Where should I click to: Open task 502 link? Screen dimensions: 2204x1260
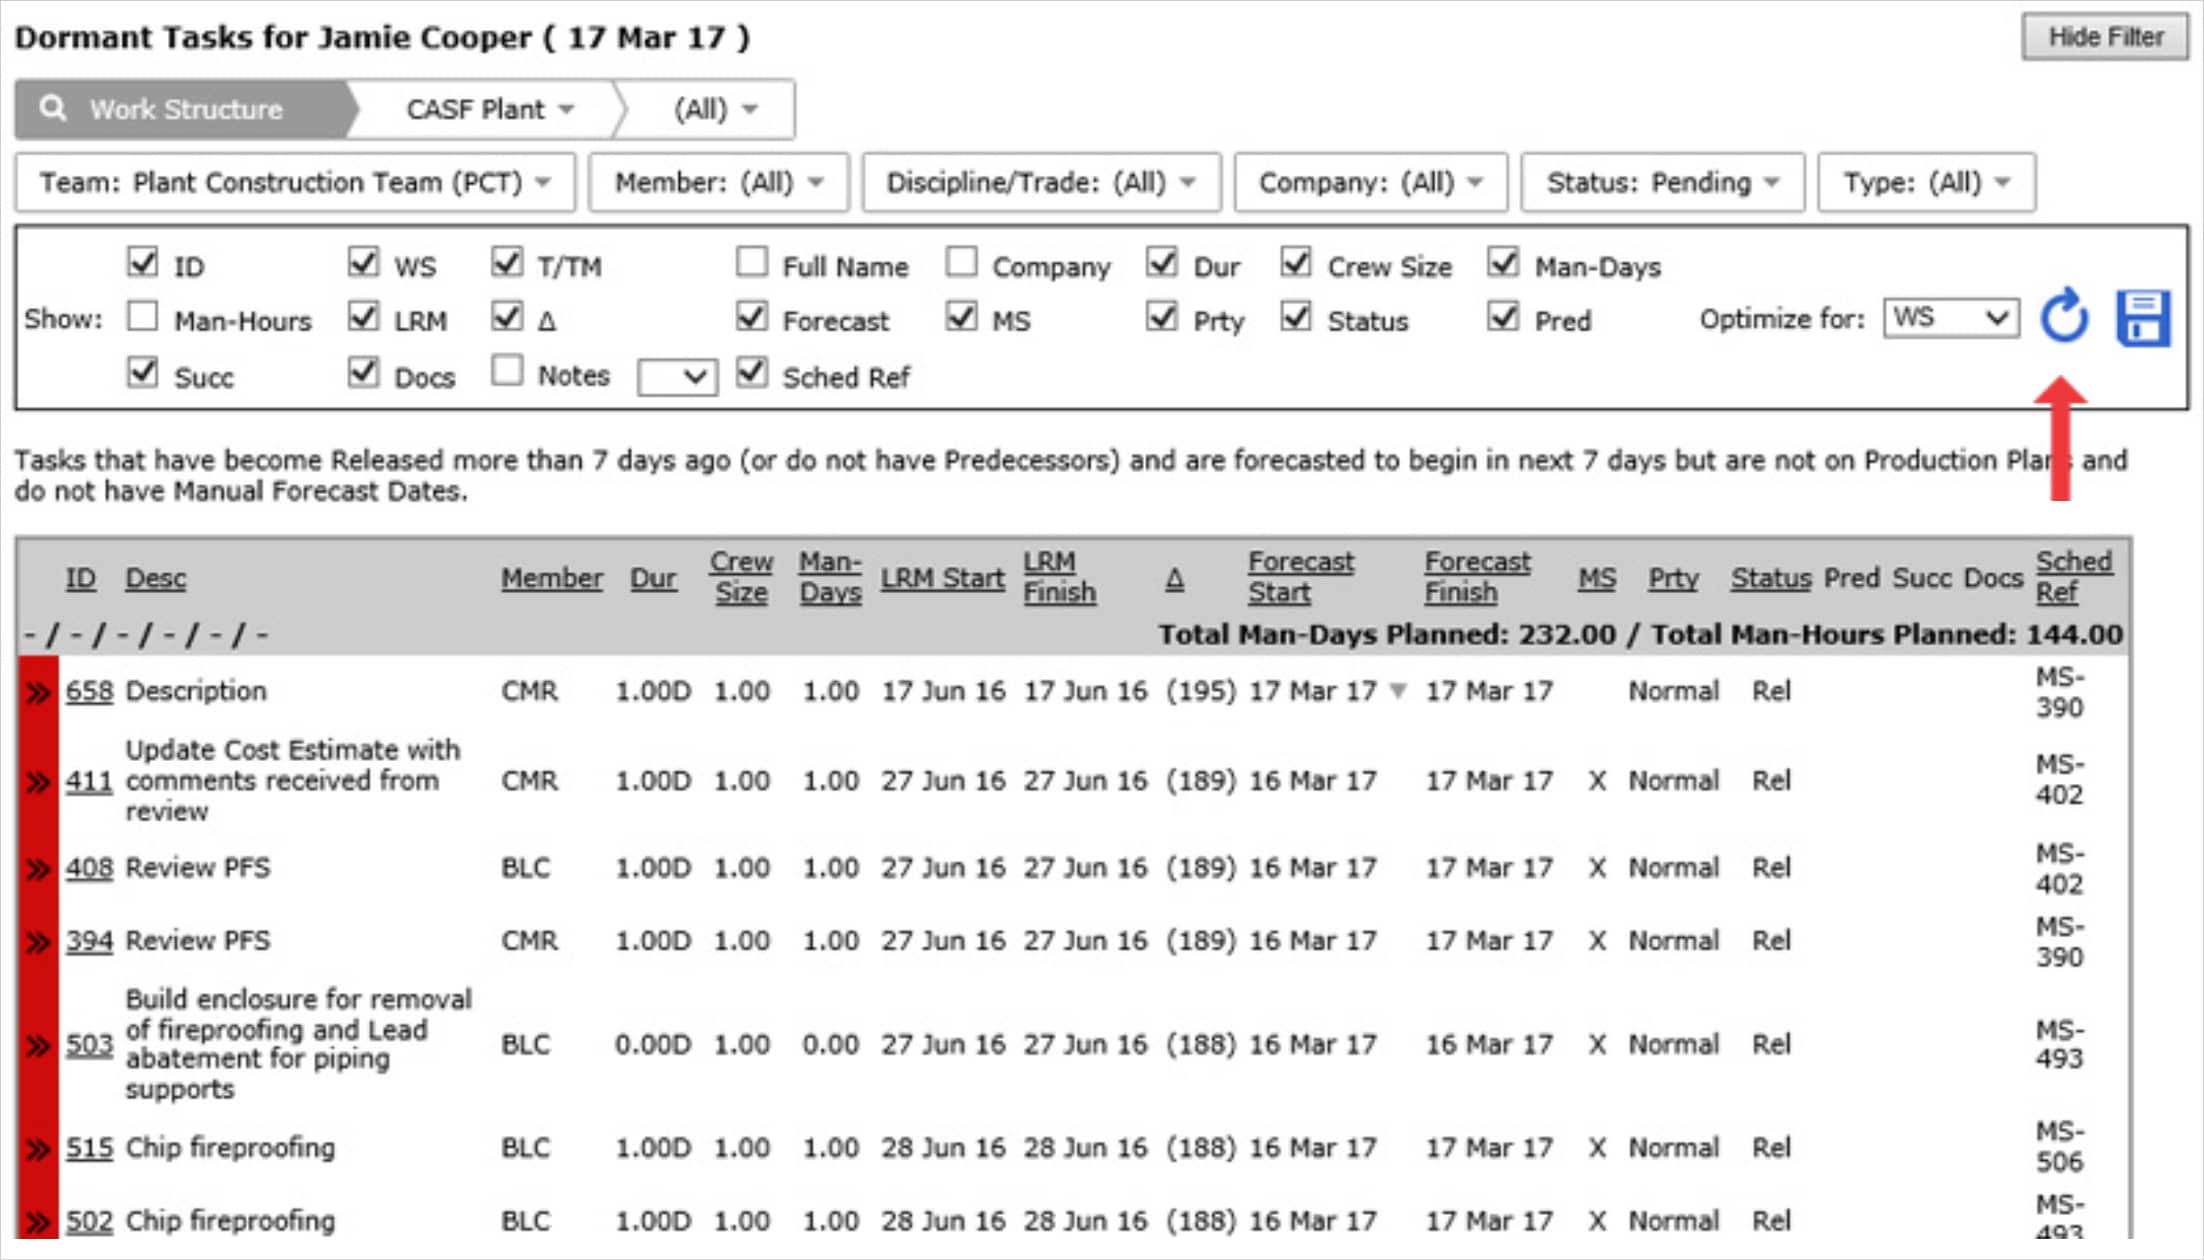pyautogui.click(x=89, y=1220)
